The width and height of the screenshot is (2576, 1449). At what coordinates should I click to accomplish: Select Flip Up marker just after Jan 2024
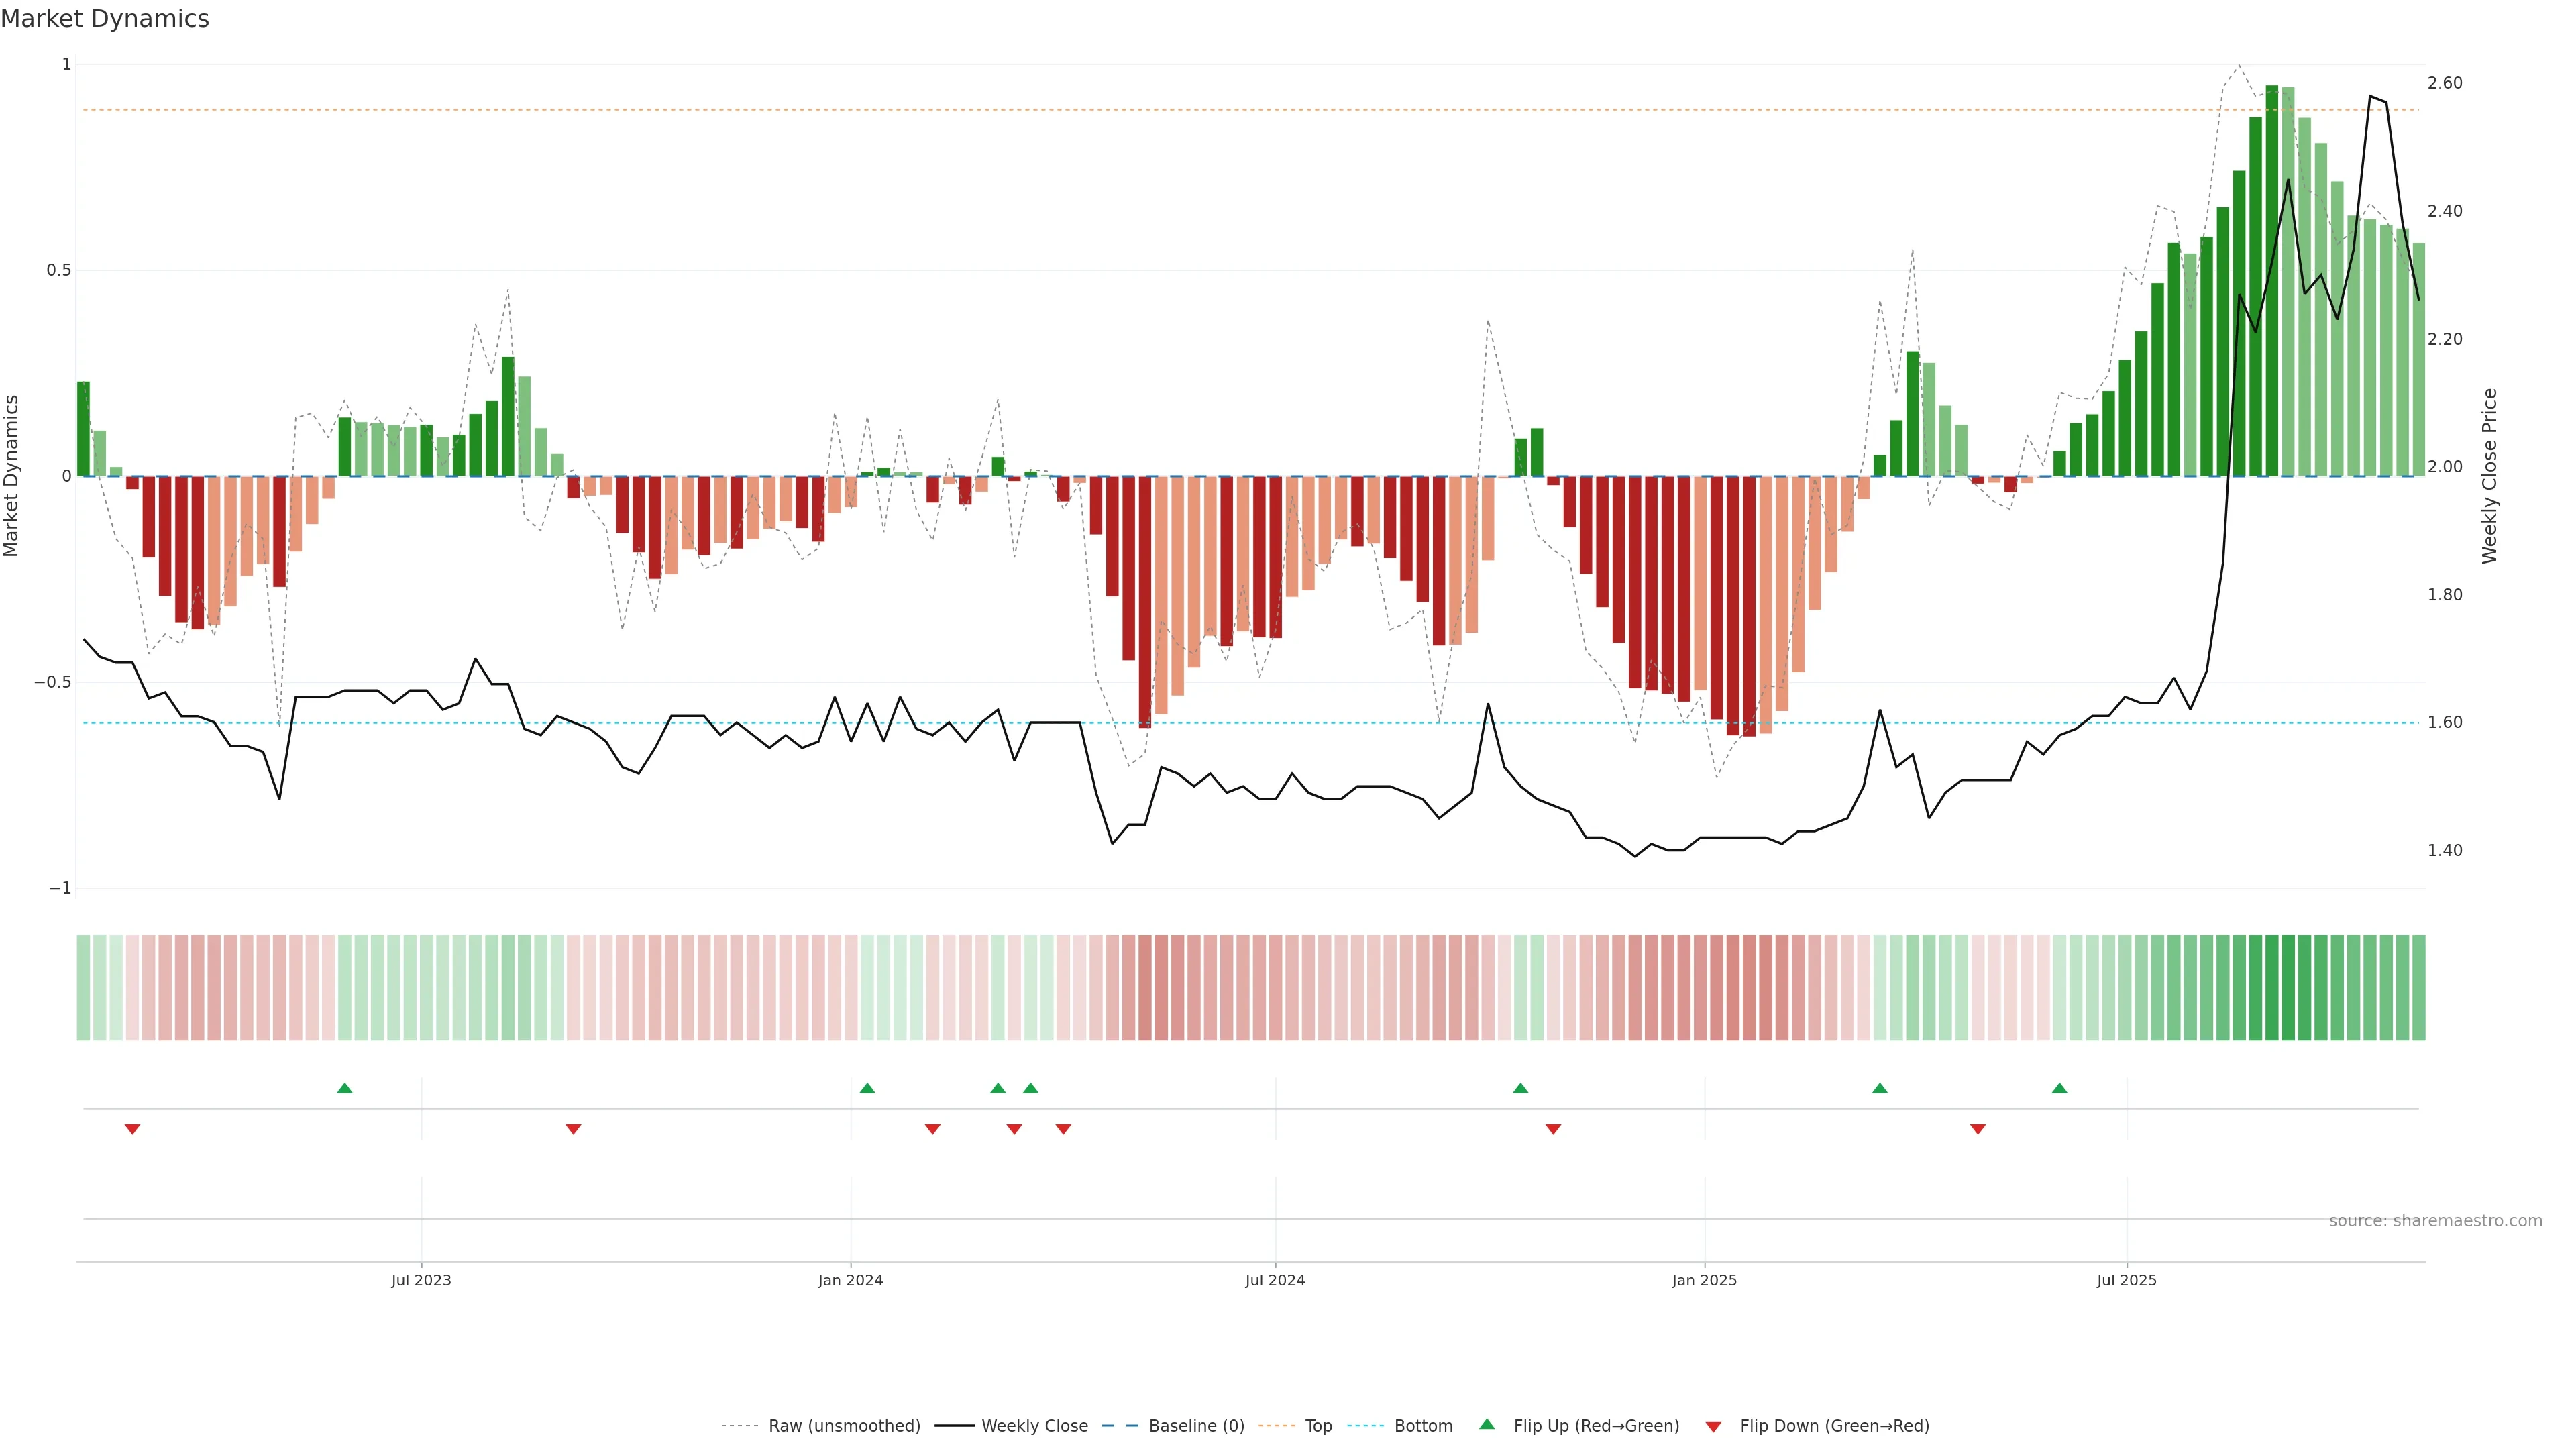click(867, 1088)
